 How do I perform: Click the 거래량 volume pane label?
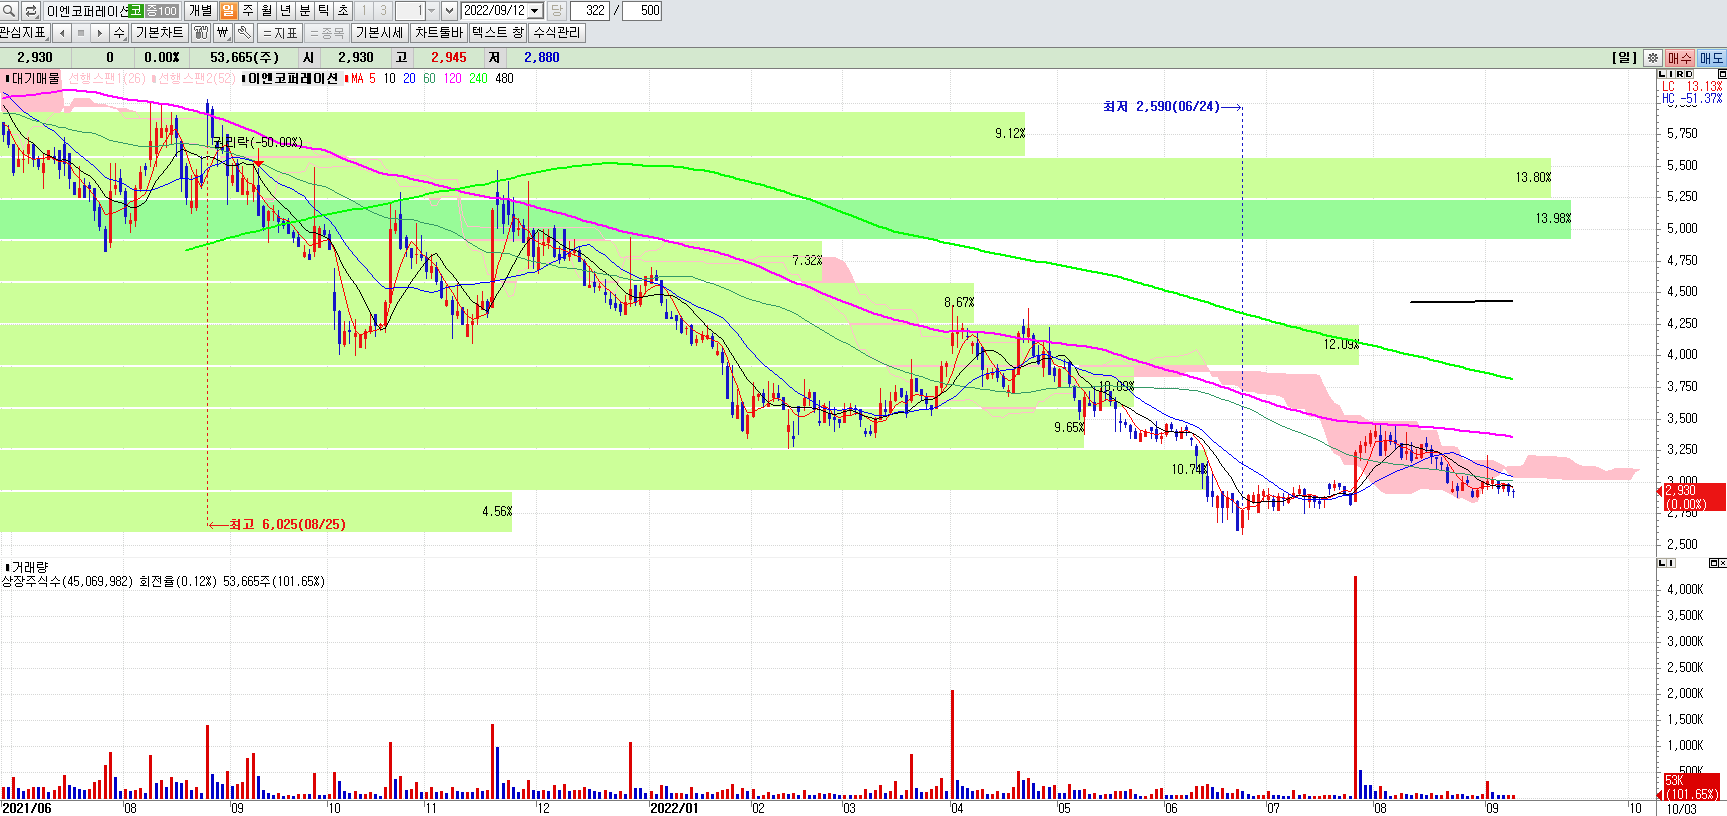pos(29,567)
